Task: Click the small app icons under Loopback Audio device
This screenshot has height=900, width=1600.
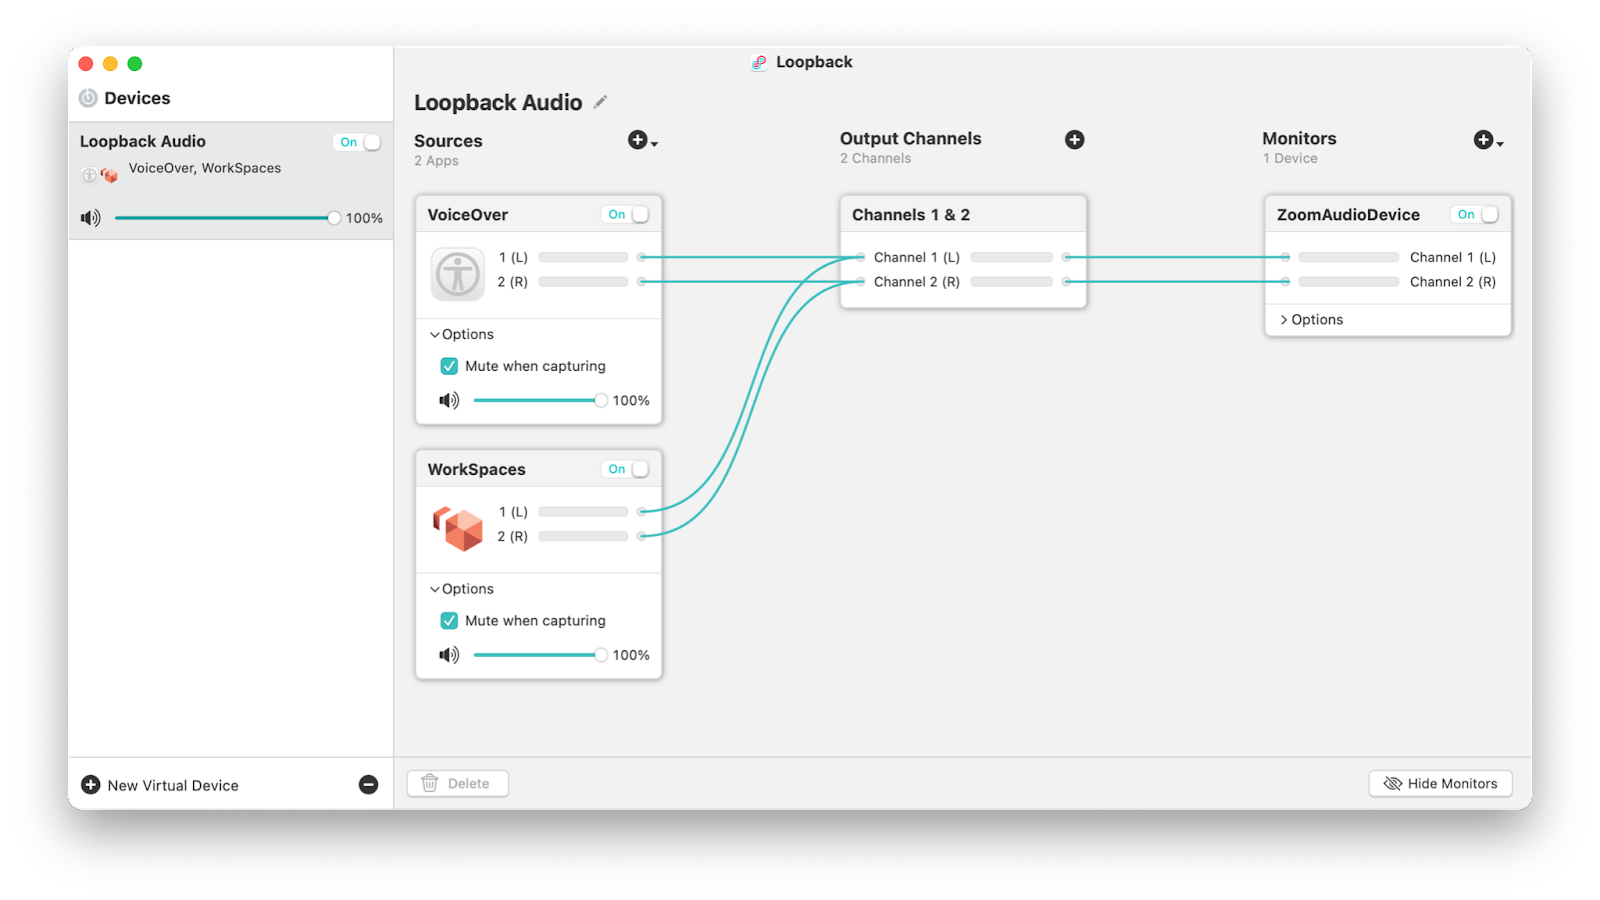Action: point(100,175)
